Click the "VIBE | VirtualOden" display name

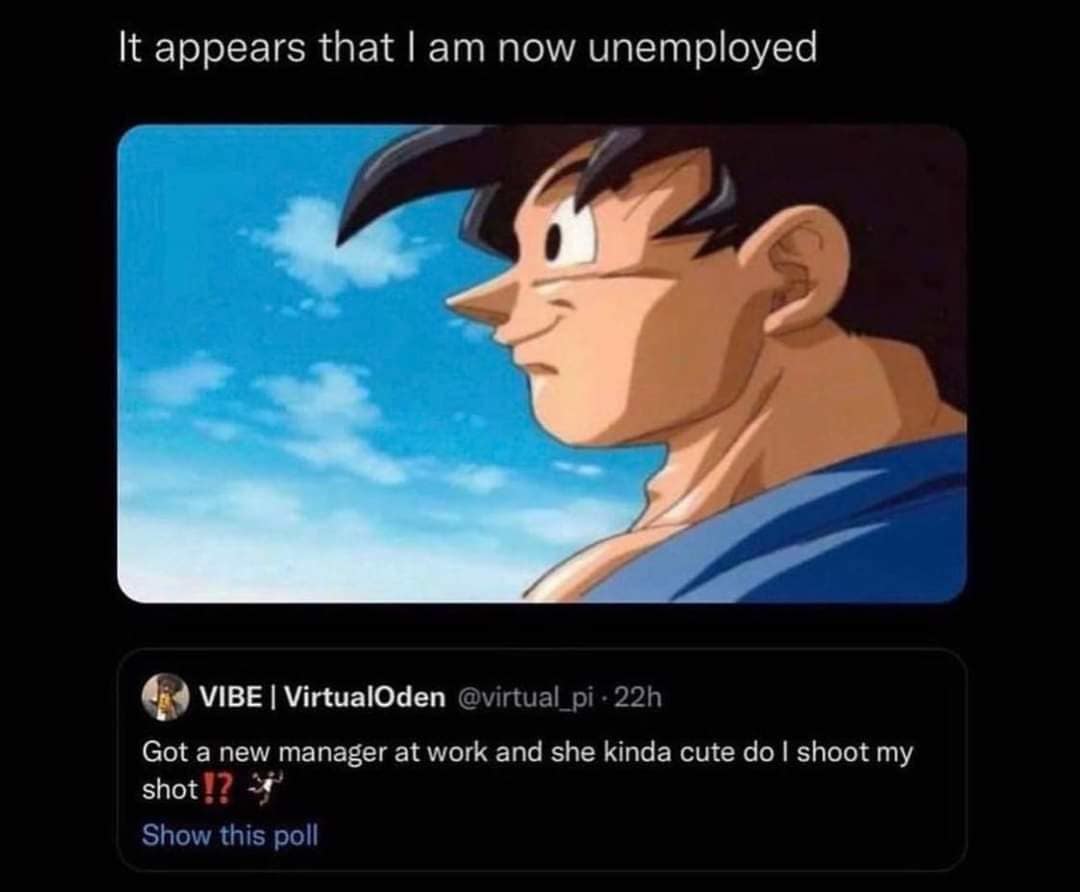[x=322, y=697]
